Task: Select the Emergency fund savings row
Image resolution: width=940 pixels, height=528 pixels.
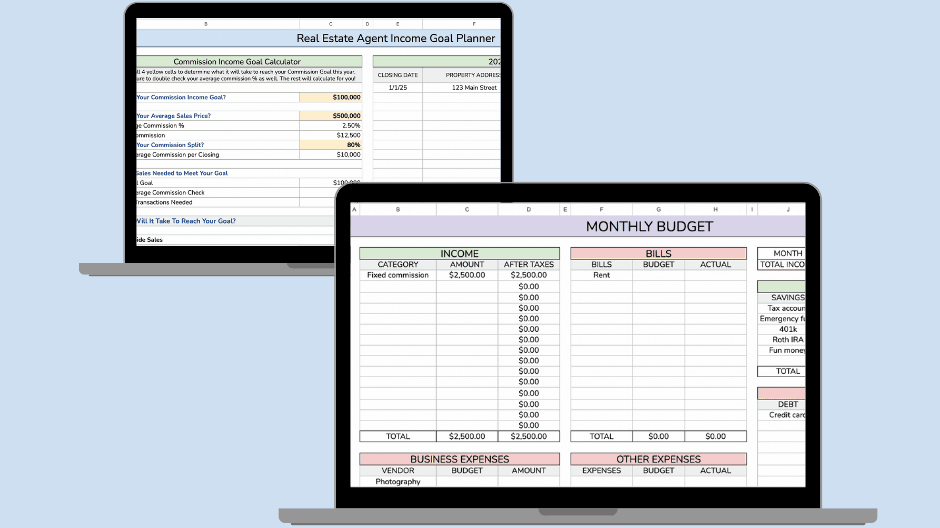Action: tap(782, 319)
